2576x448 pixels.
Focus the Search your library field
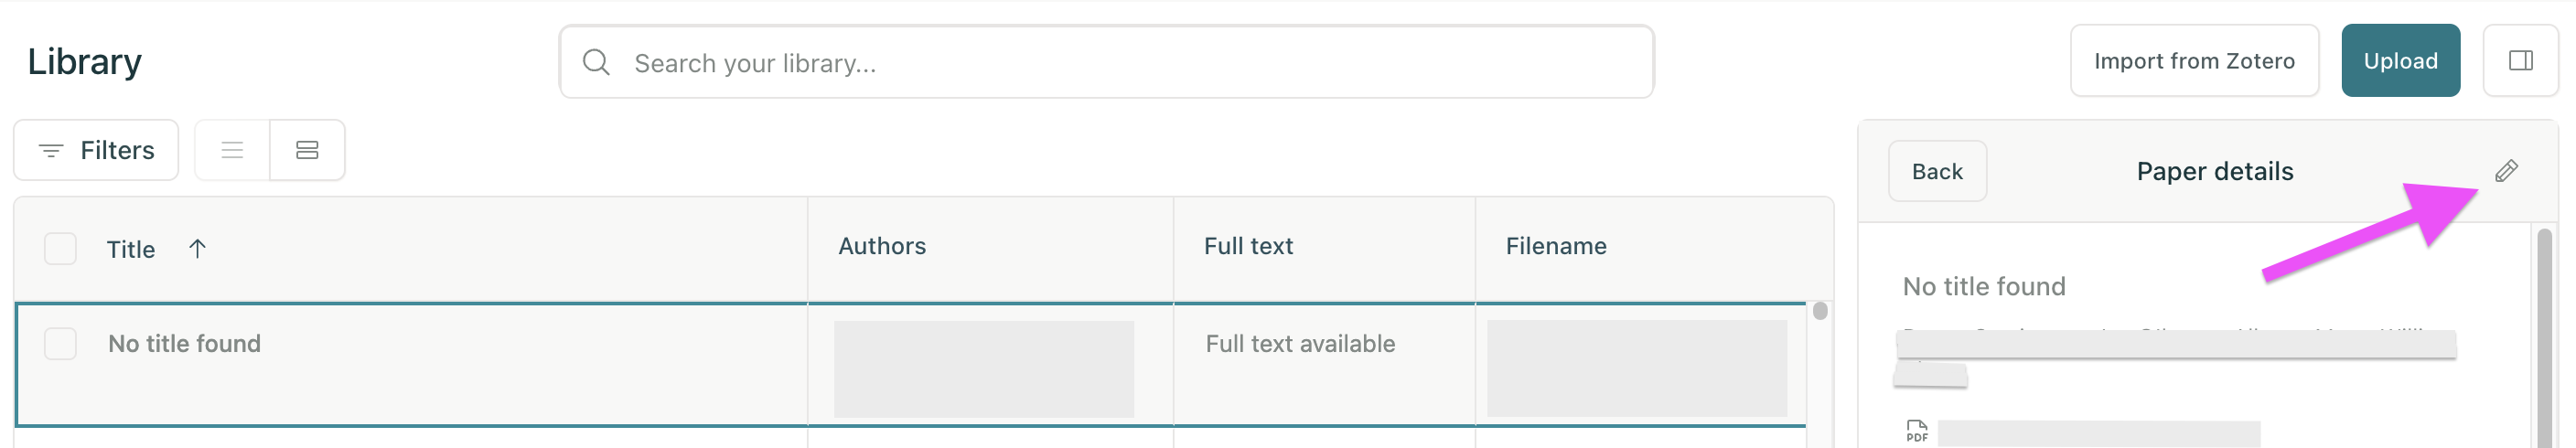point(1106,62)
